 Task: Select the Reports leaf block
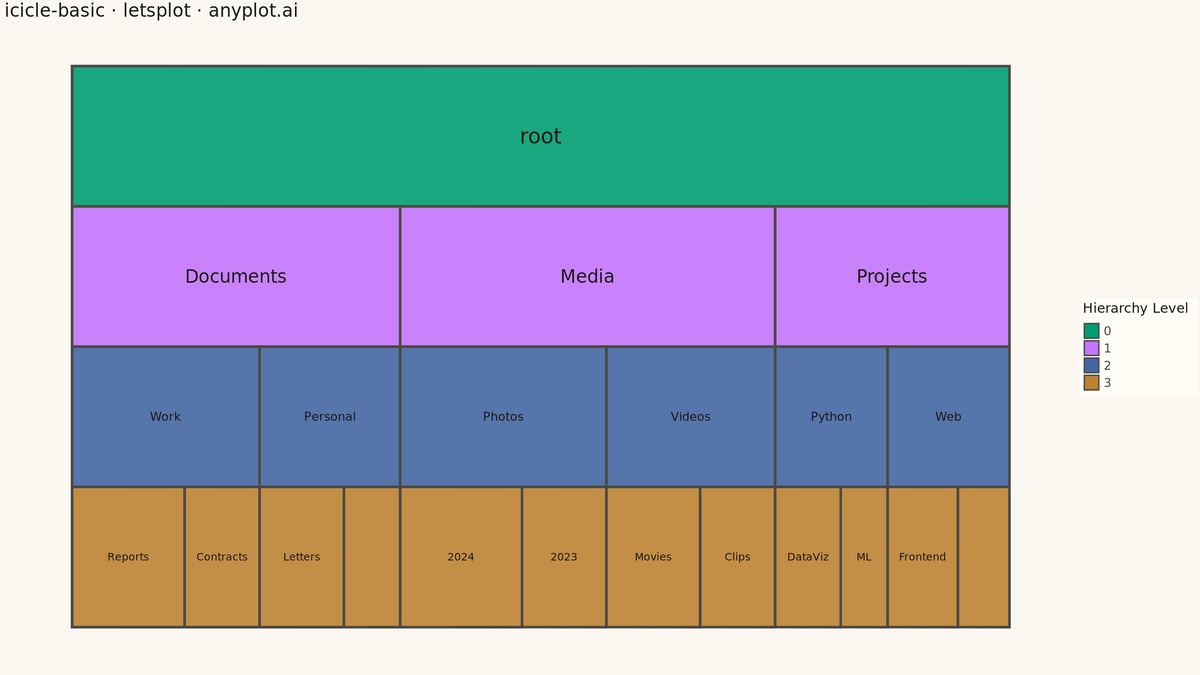[128, 557]
